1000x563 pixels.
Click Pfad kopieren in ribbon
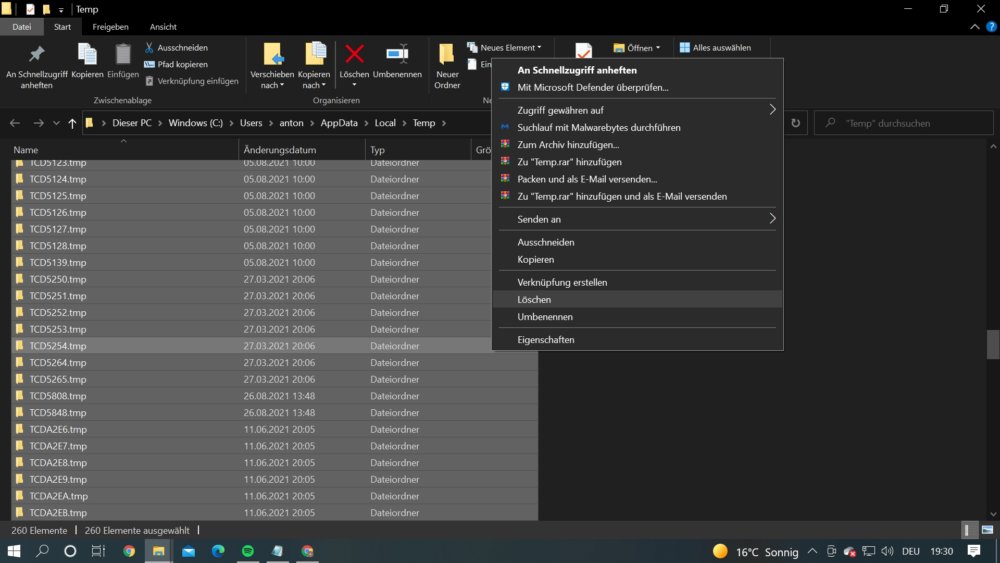176,64
